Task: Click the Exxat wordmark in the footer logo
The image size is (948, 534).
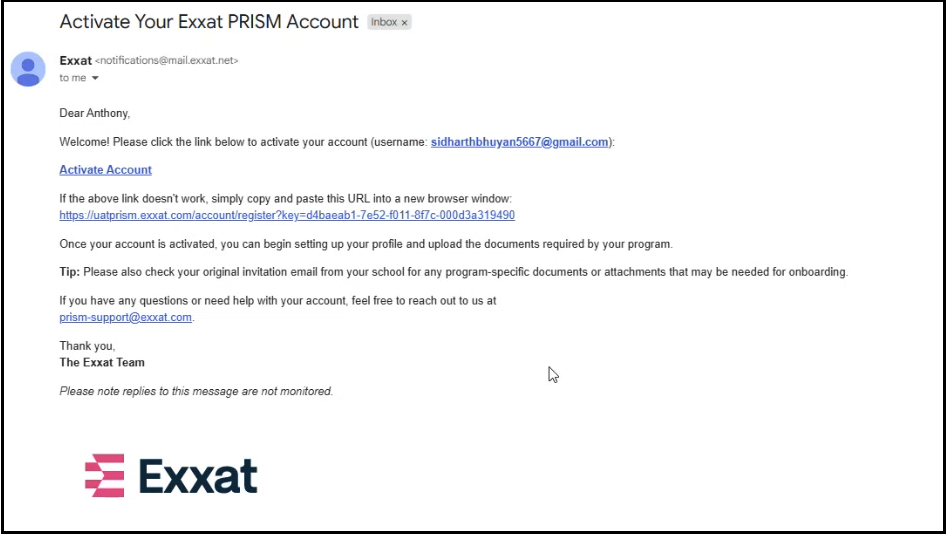Action: [198, 476]
